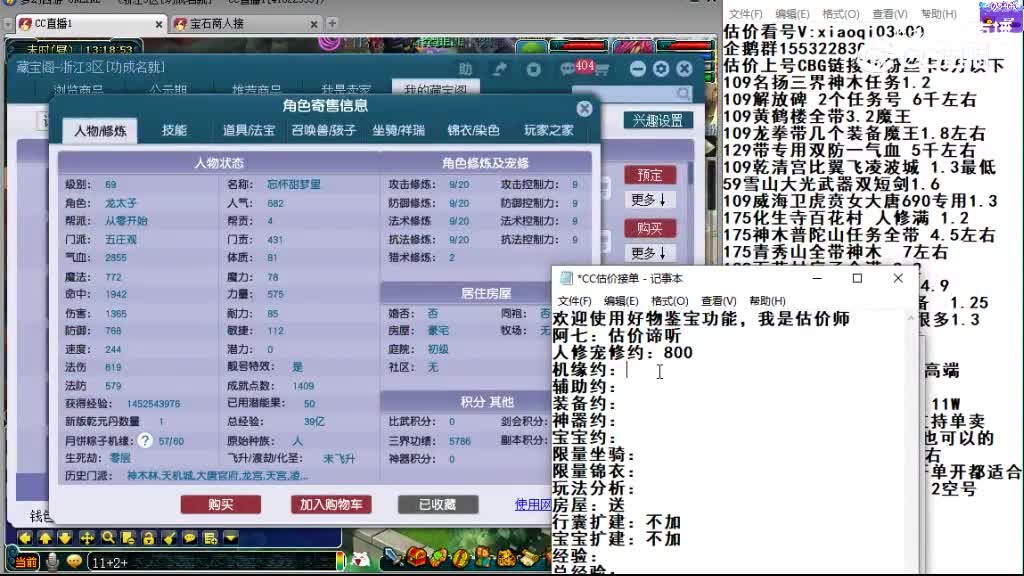1024x576 pixels.
Task: Click the four-arrow move icon in the game toolbar
Action: (87, 537)
